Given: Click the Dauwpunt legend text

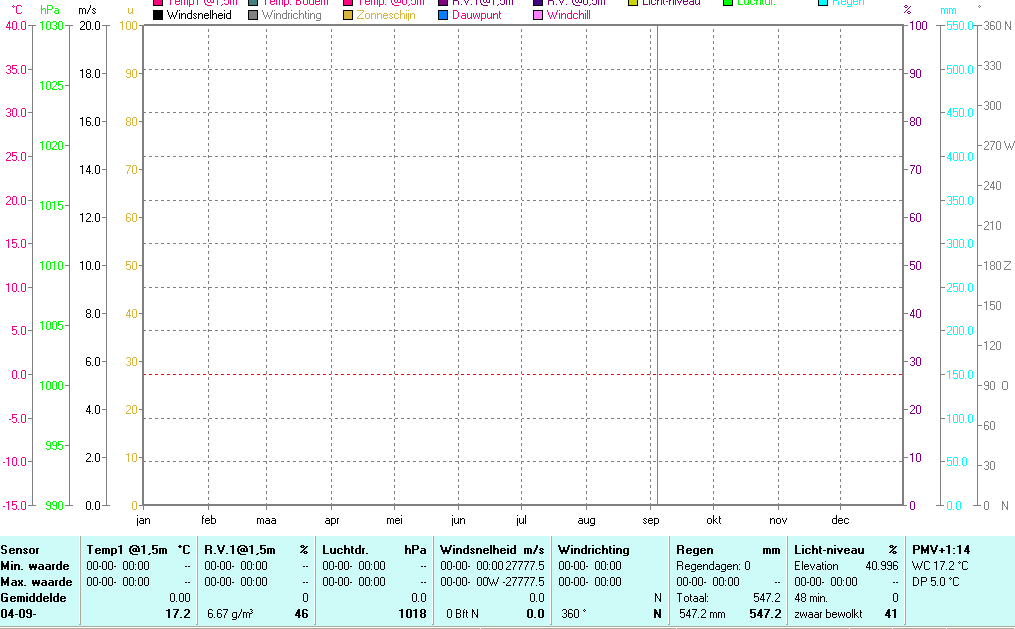Looking at the screenshot, I should (x=477, y=15).
